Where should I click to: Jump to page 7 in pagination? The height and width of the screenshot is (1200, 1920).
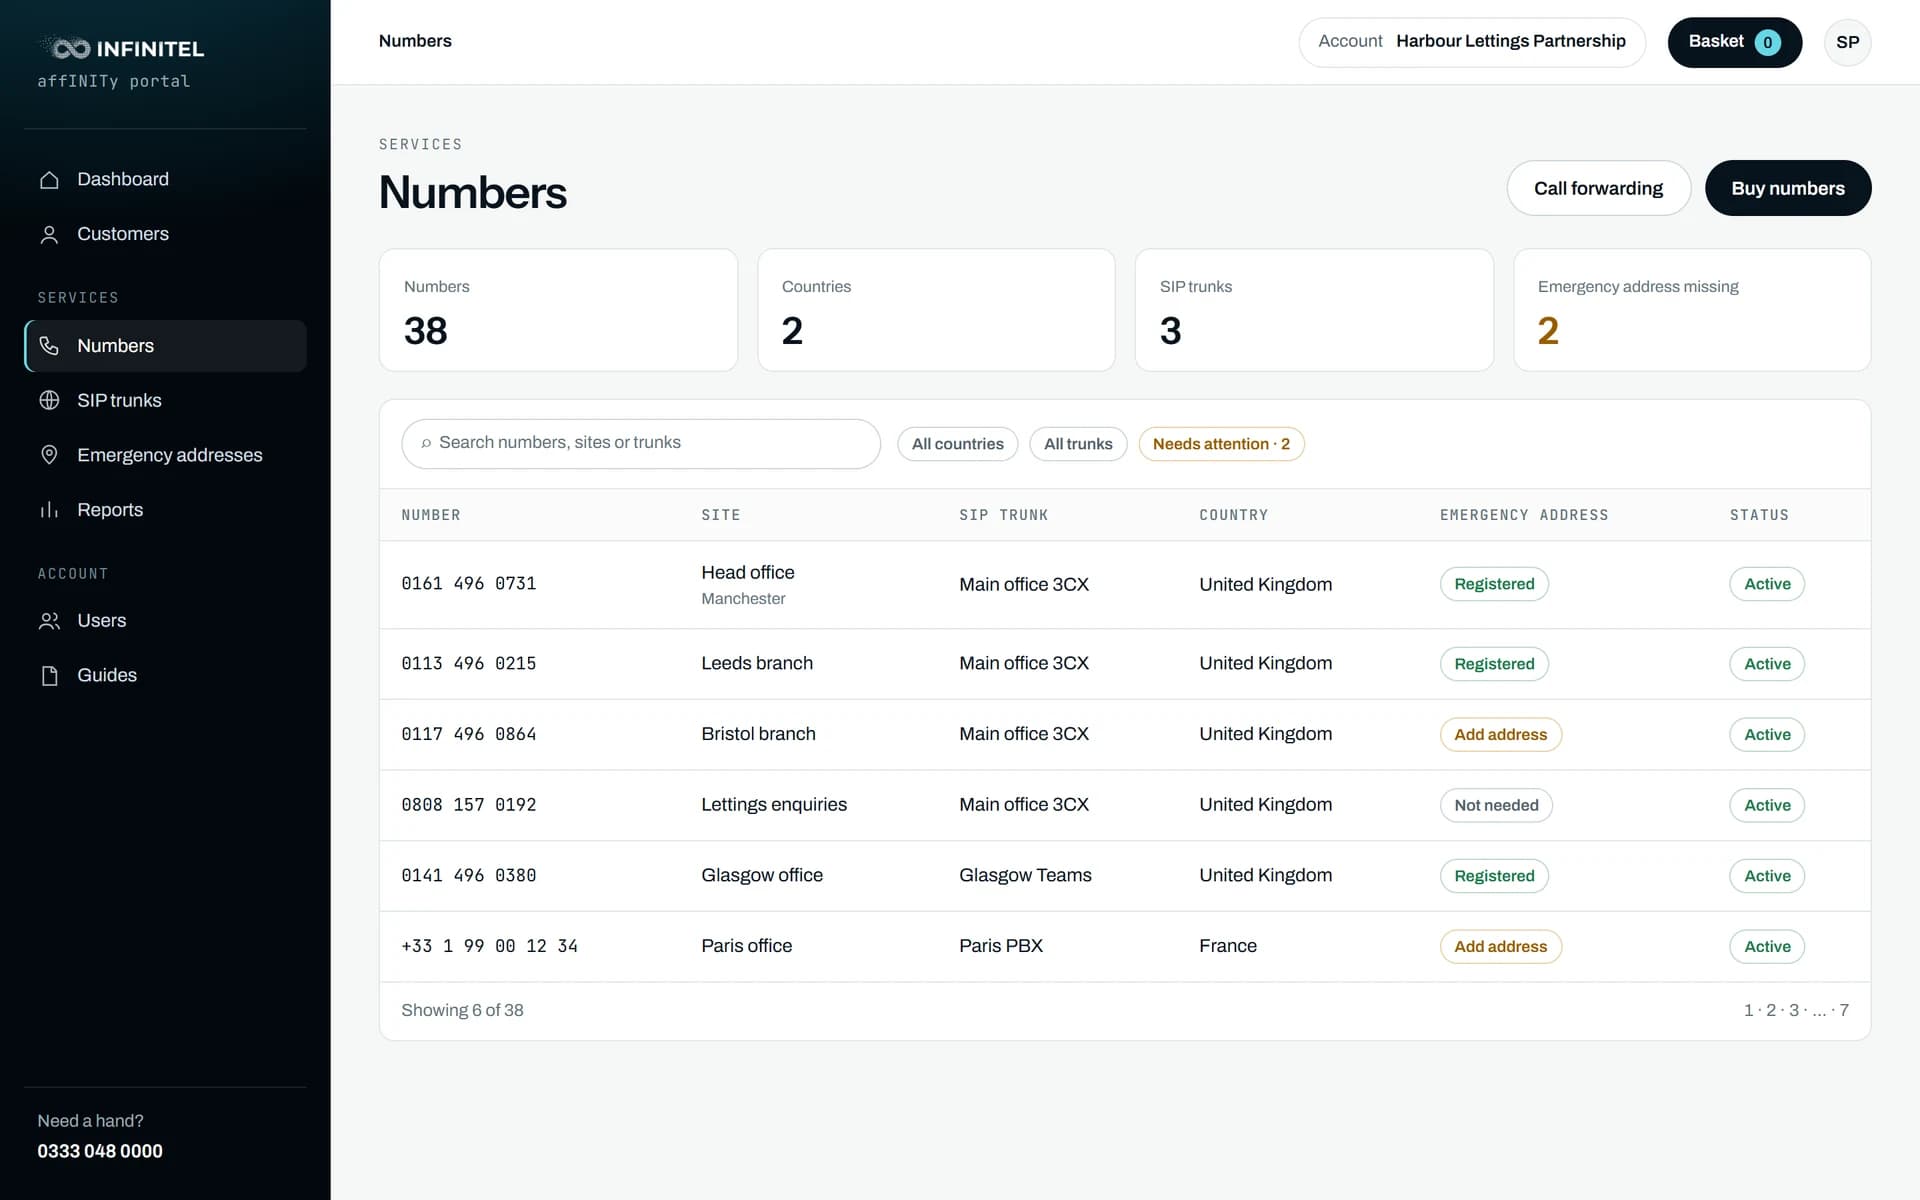click(1844, 1011)
